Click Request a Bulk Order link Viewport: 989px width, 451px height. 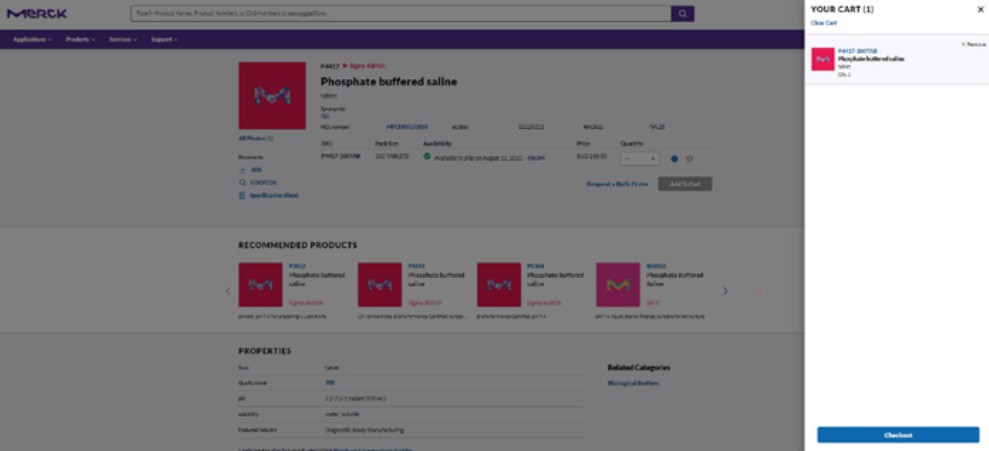tap(617, 184)
